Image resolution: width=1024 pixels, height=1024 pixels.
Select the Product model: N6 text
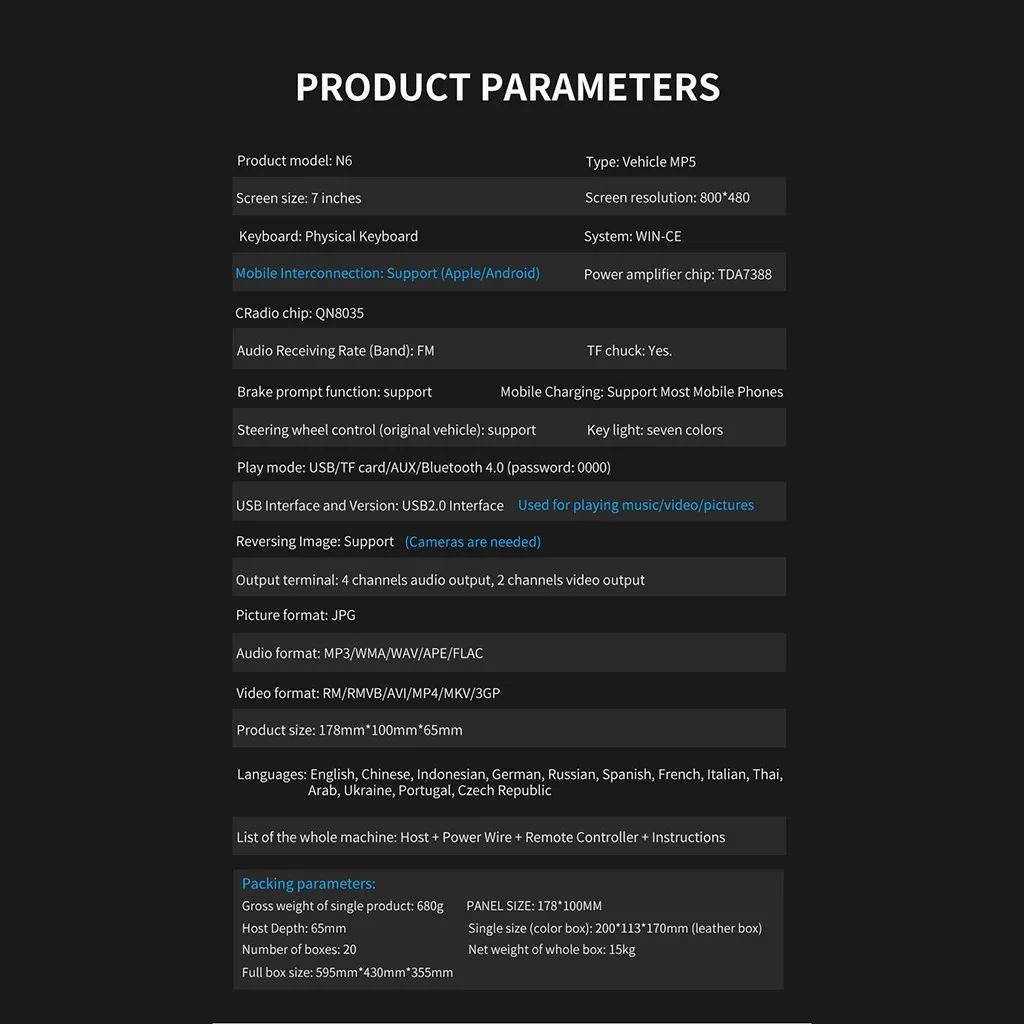pyautogui.click(x=295, y=161)
